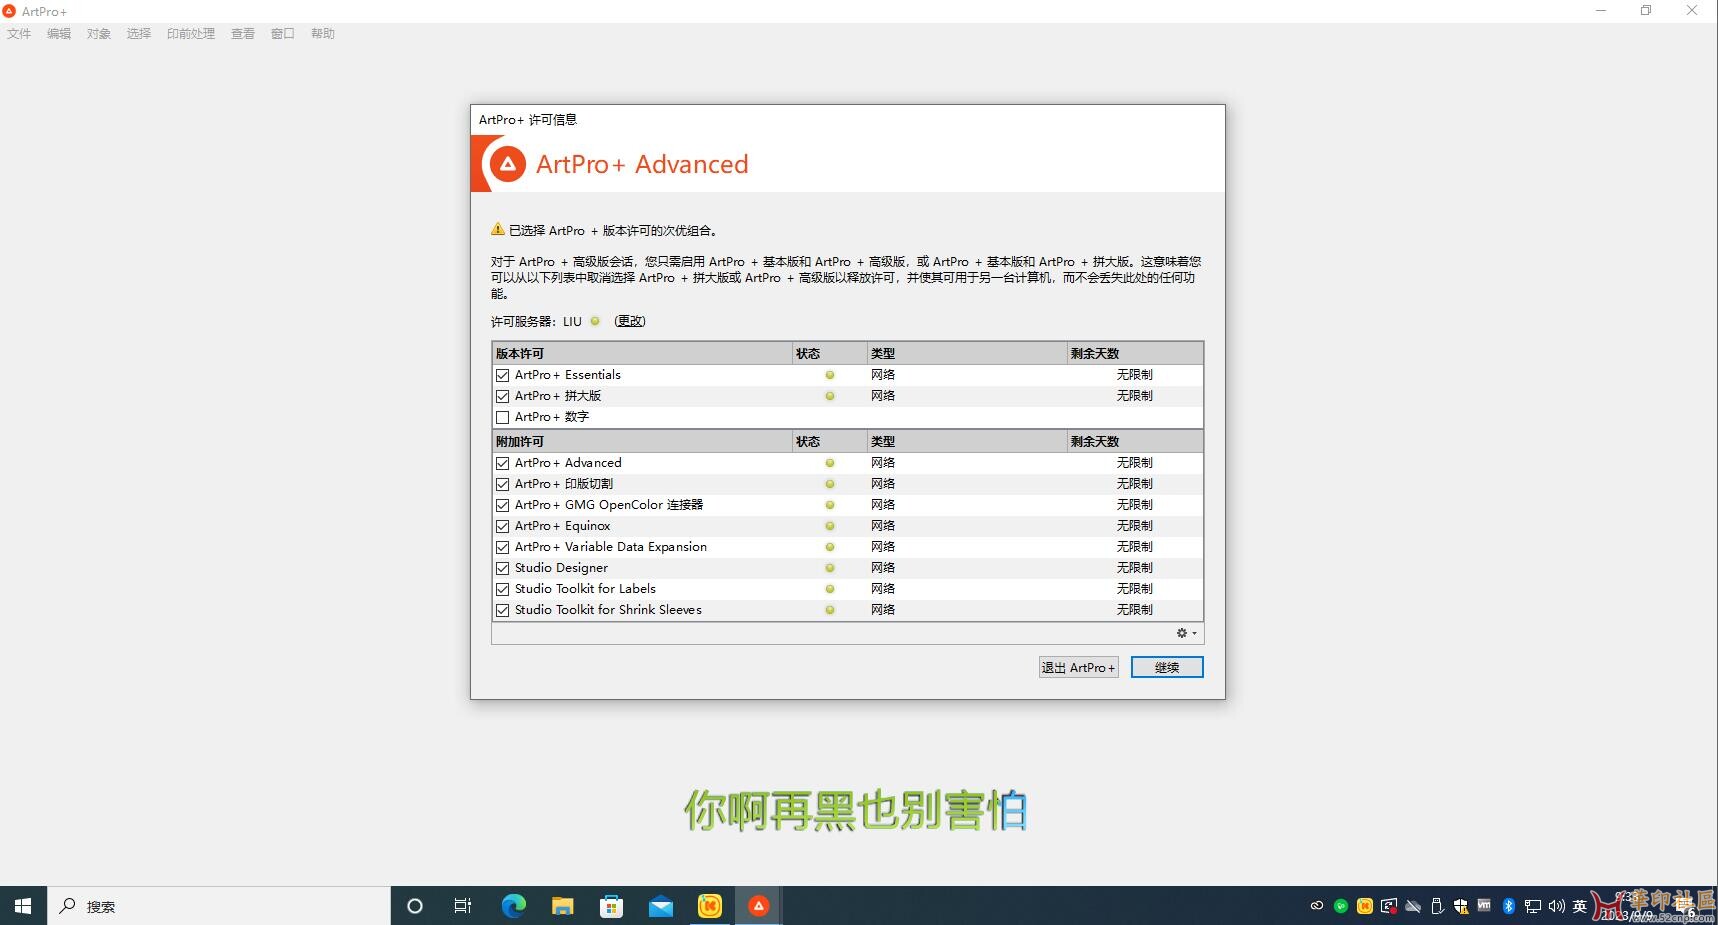The width and height of the screenshot is (1718, 925).
Task: Toggle the Variable Data Expansion checkbox
Action: click(503, 547)
